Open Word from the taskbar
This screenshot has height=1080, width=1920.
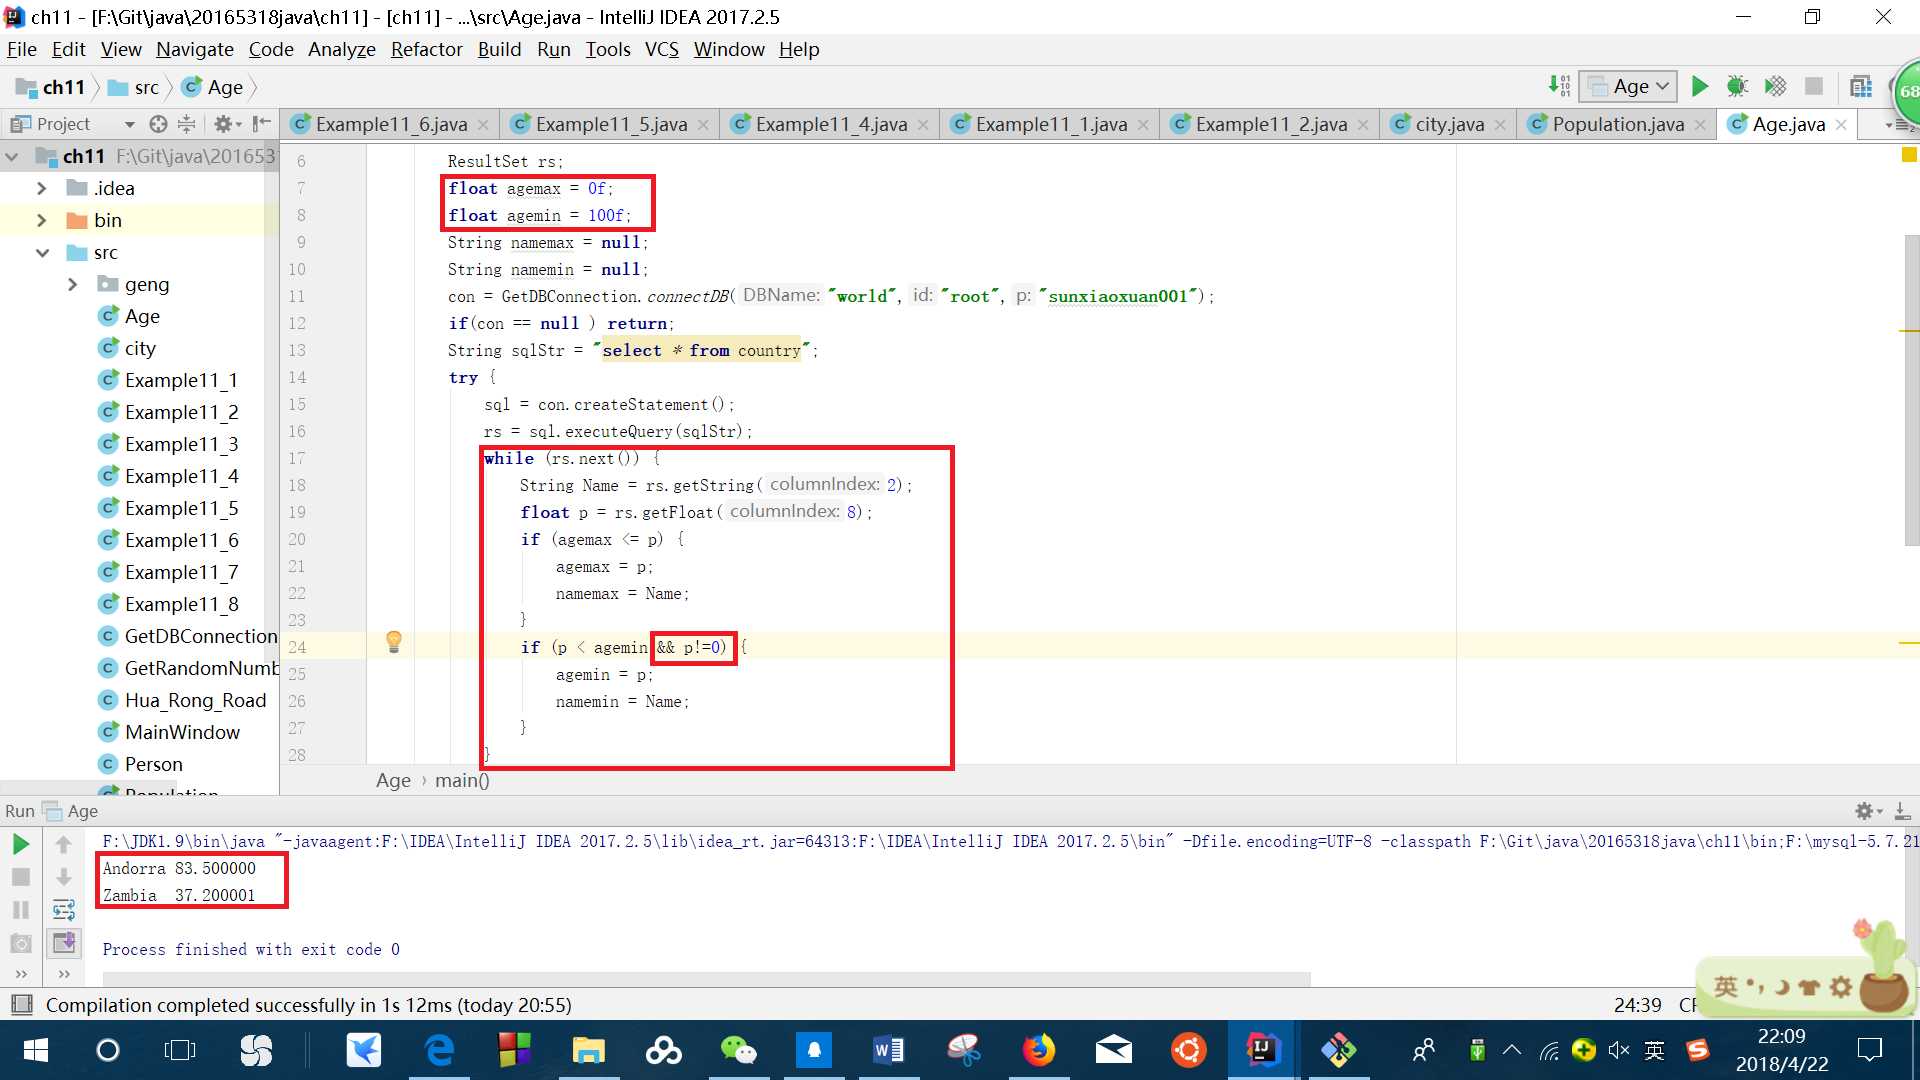pos(889,1050)
